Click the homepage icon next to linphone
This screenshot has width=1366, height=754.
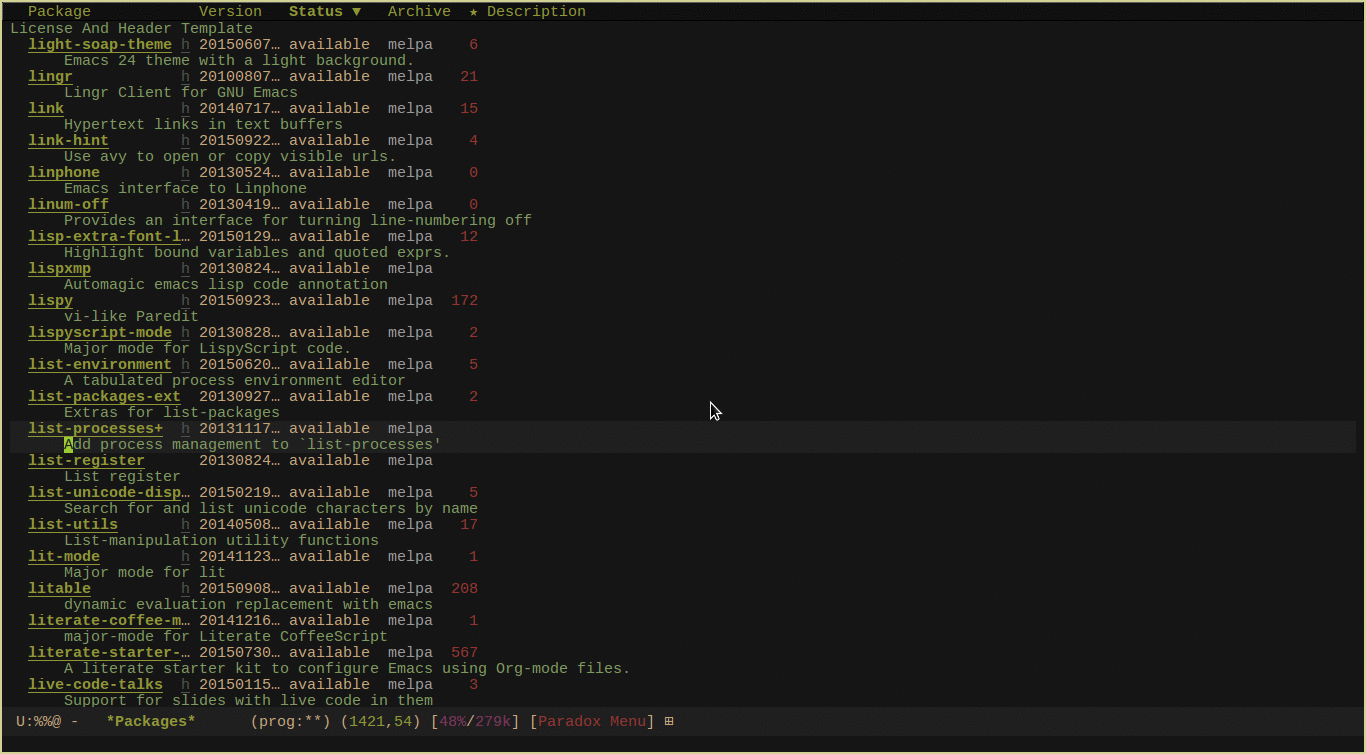click(185, 172)
